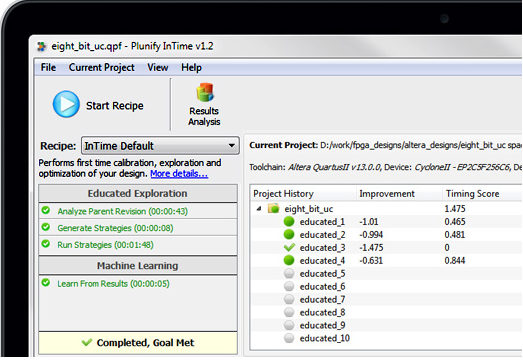Follow the More details... link
The image size is (523, 363).
[179, 174]
